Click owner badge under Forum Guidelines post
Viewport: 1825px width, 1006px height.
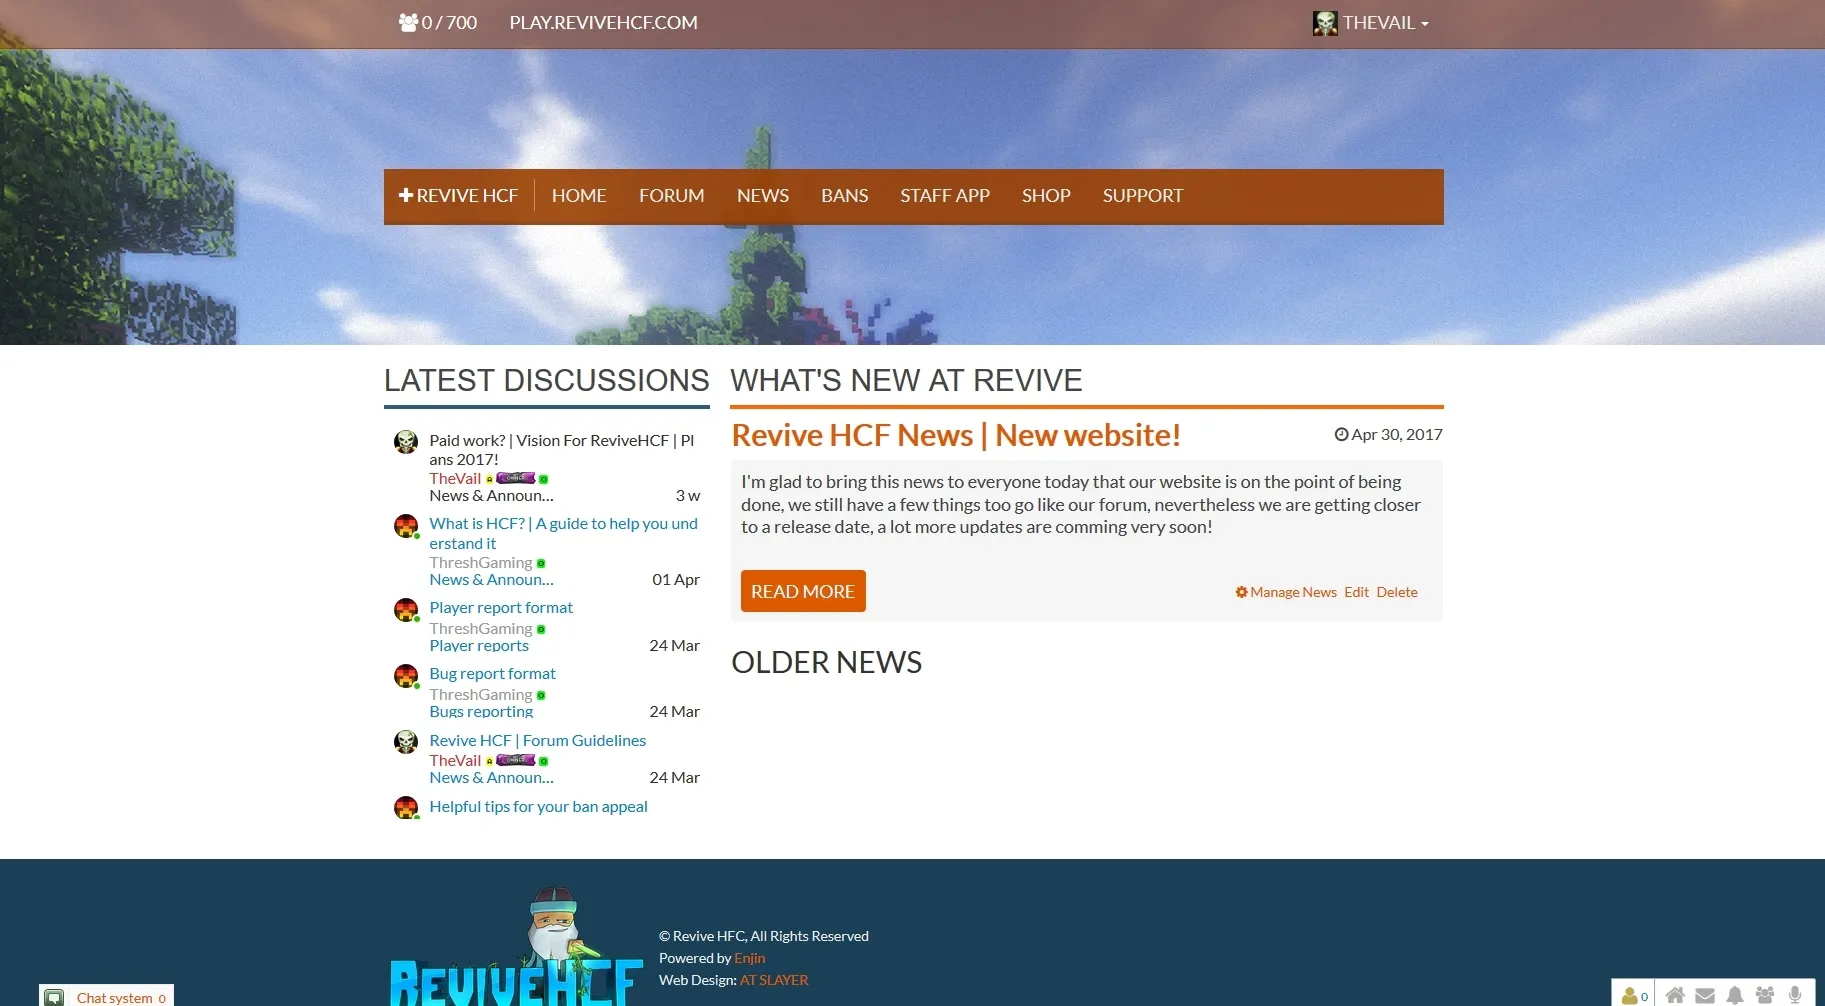(516, 761)
